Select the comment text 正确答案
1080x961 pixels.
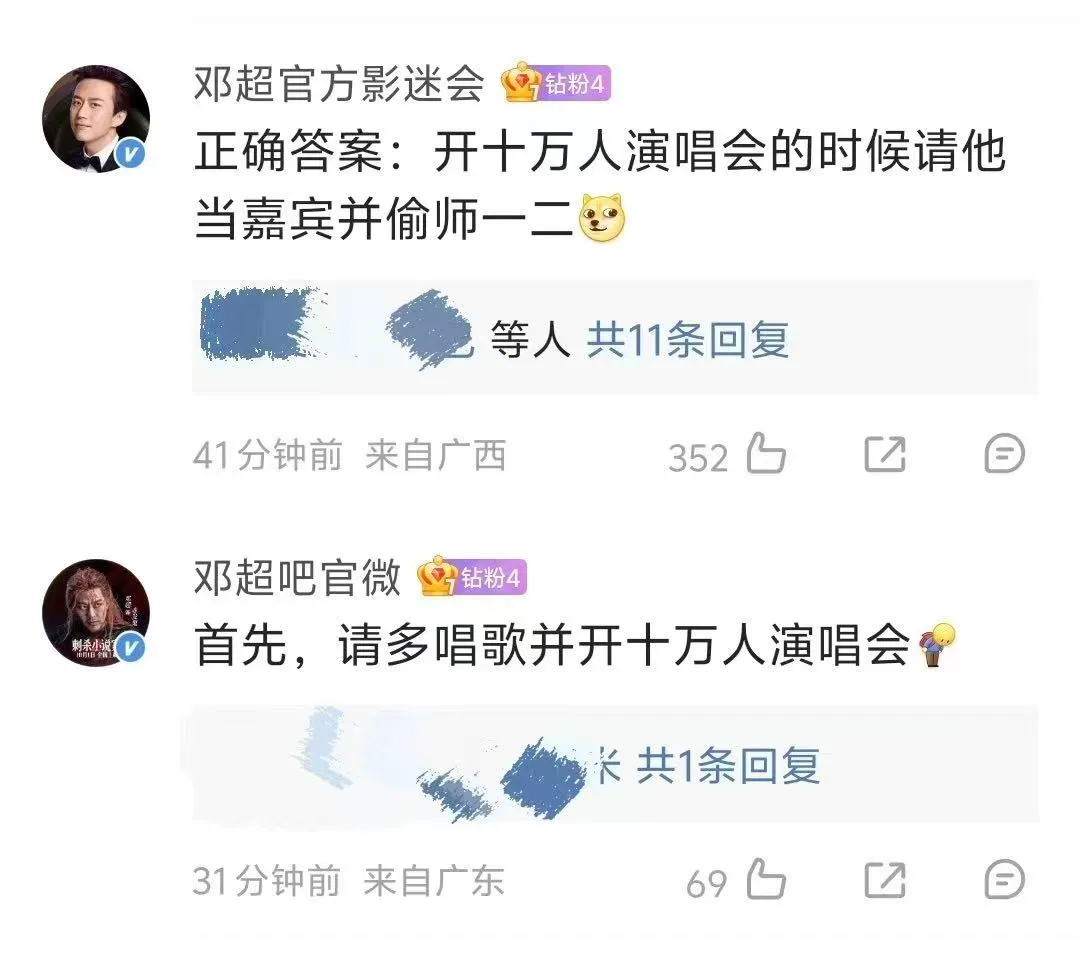(x=288, y=152)
